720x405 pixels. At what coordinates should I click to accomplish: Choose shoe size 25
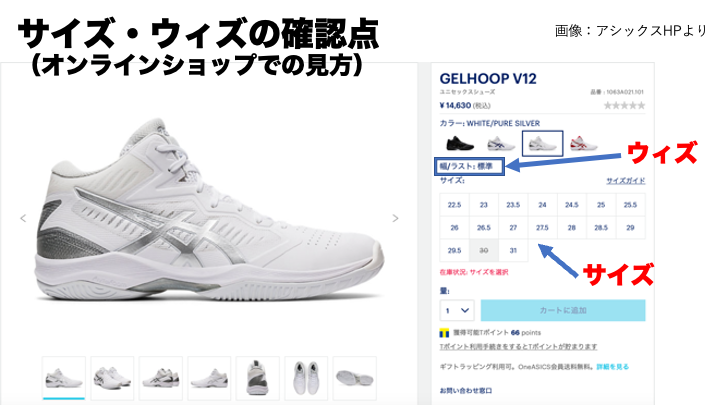[x=601, y=205]
